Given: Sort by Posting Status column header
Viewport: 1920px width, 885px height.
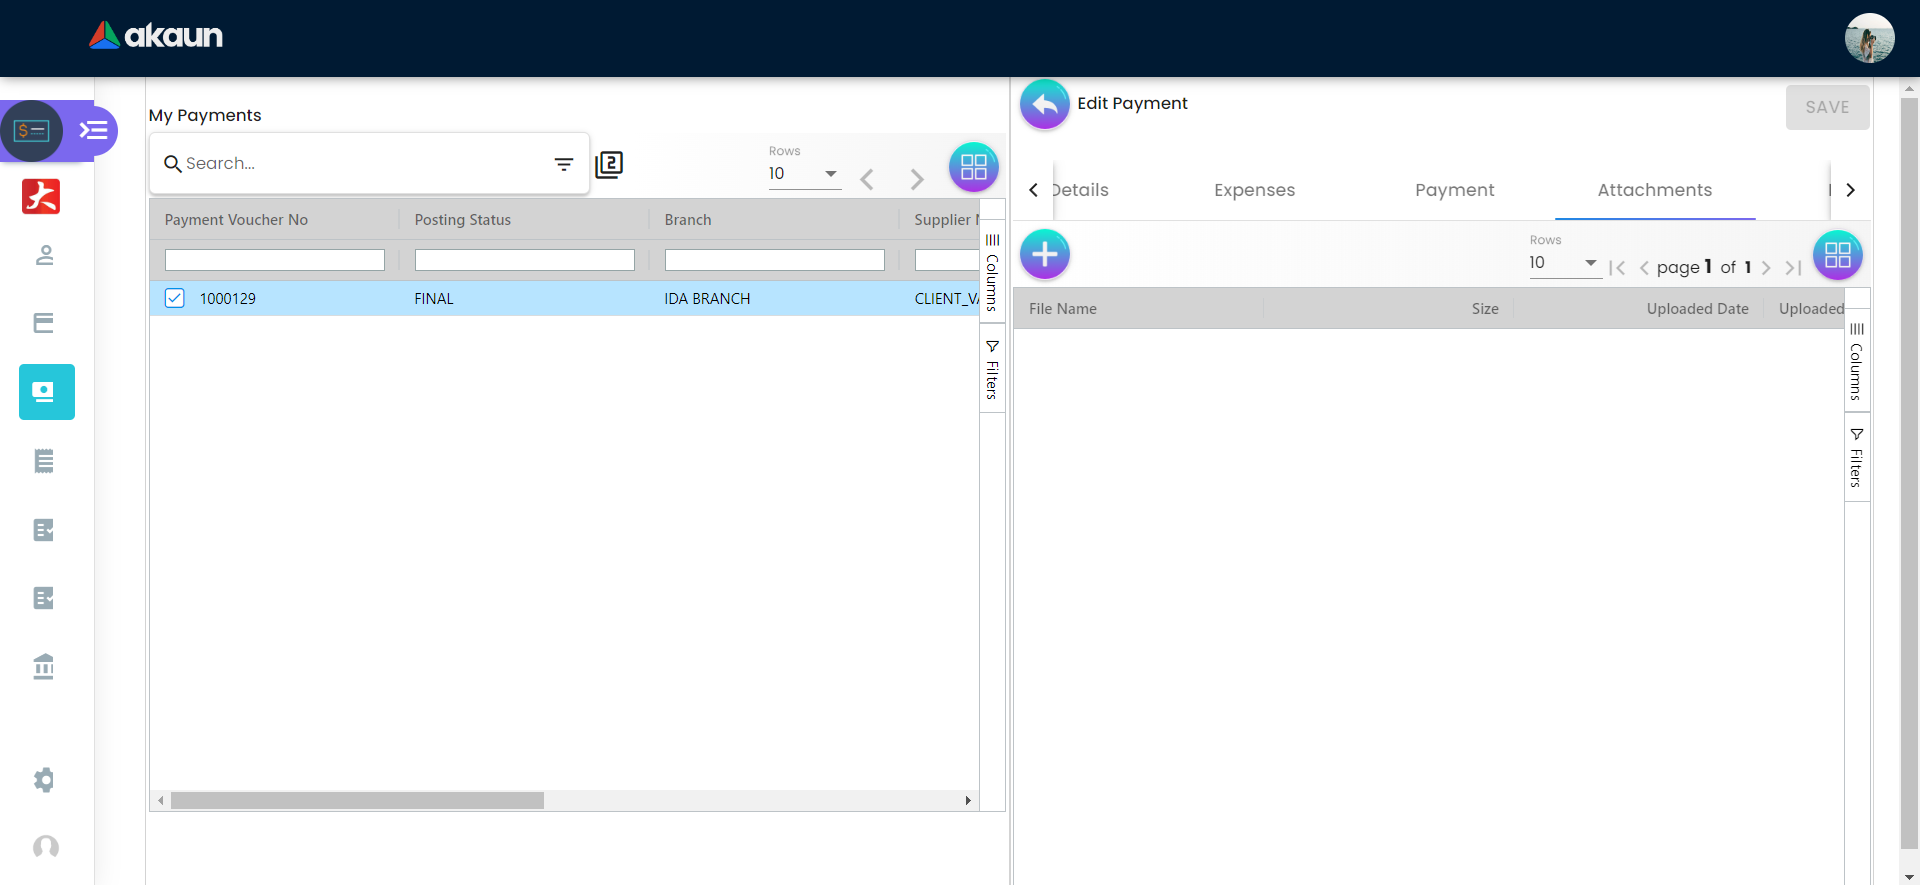Looking at the screenshot, I should coord(463,220).
